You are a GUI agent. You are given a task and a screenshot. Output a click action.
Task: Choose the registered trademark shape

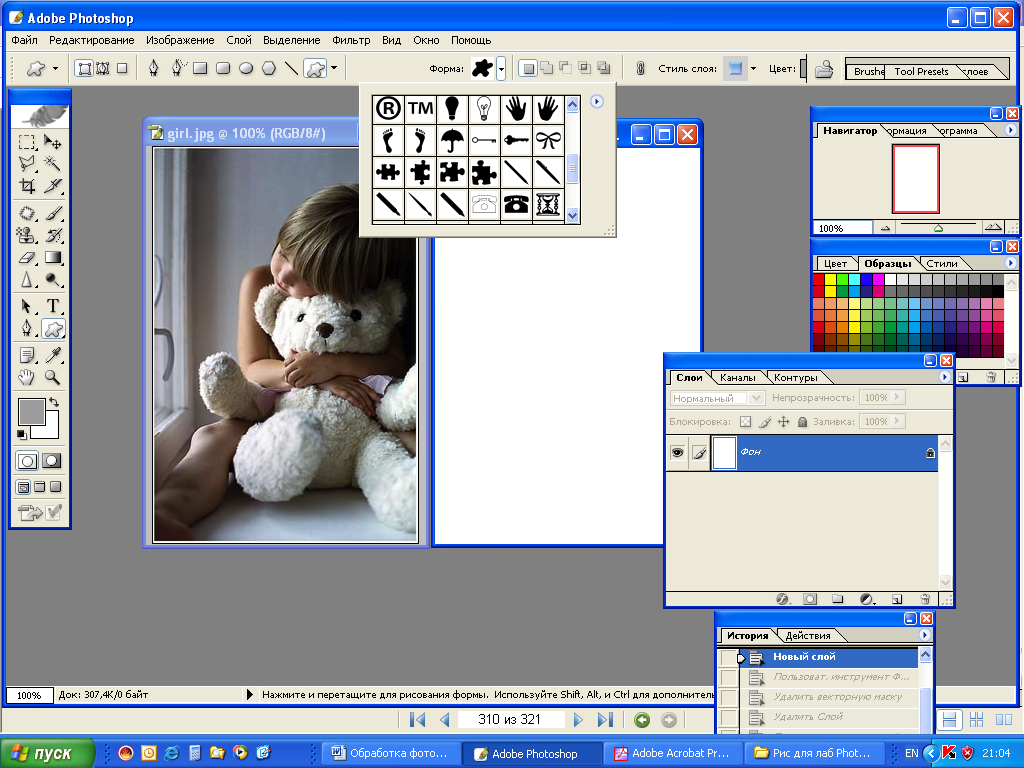pos(388,108)
